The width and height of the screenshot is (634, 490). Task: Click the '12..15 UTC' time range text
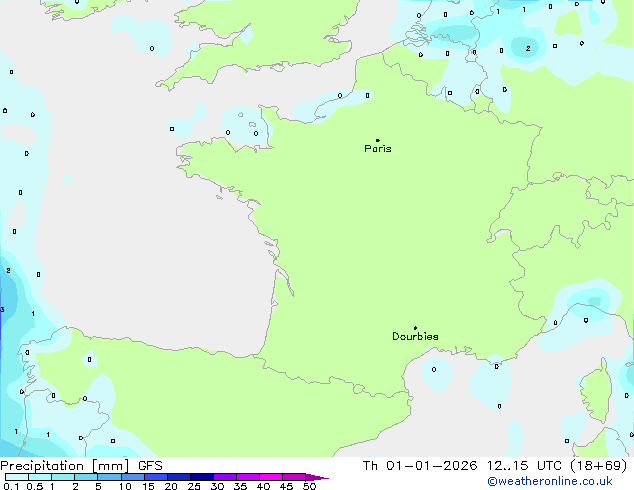(x=524, y=466)
